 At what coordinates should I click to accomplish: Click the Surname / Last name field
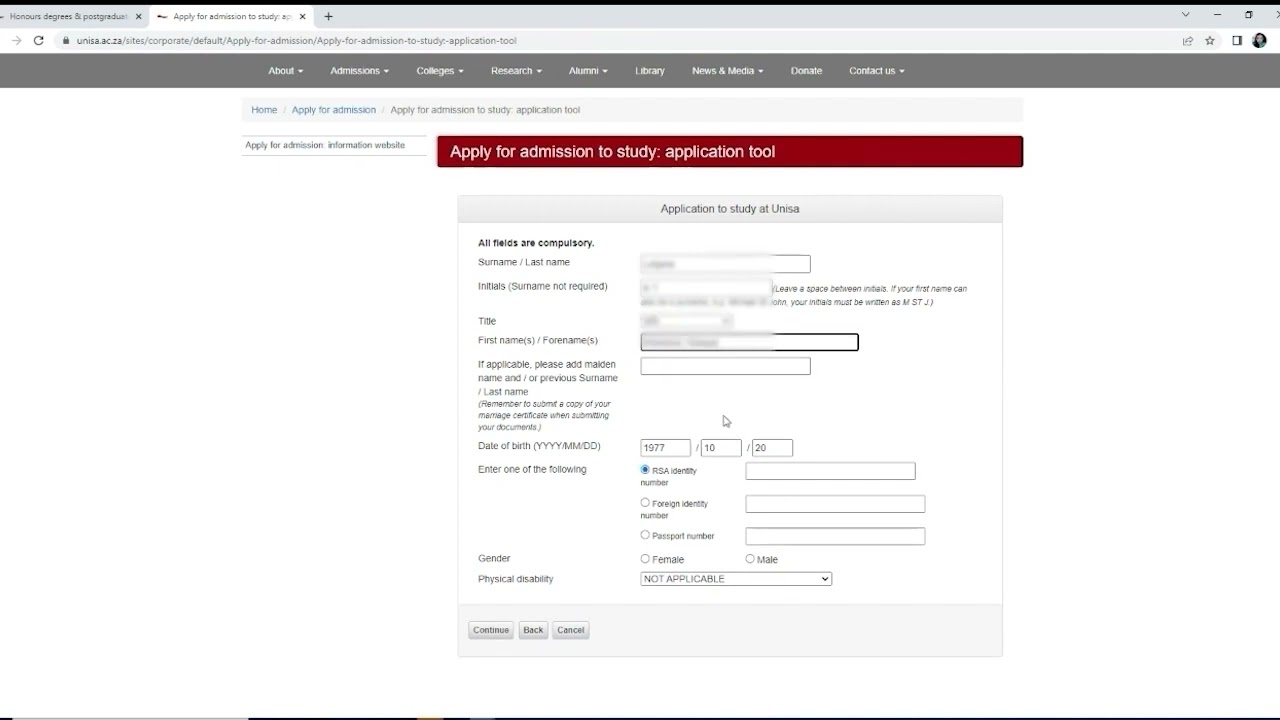725,264
